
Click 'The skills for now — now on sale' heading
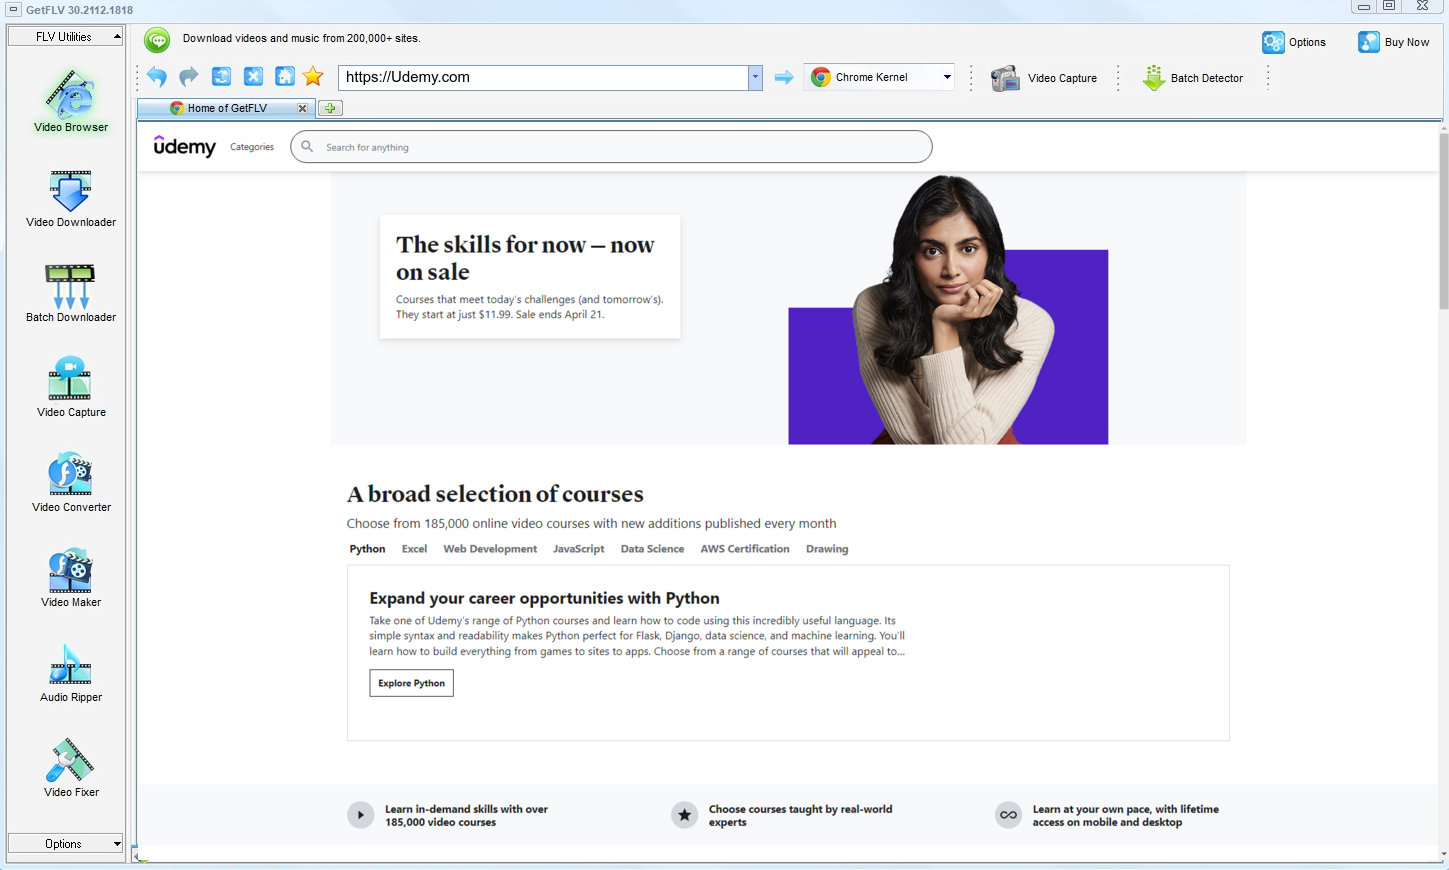(525, 258)
